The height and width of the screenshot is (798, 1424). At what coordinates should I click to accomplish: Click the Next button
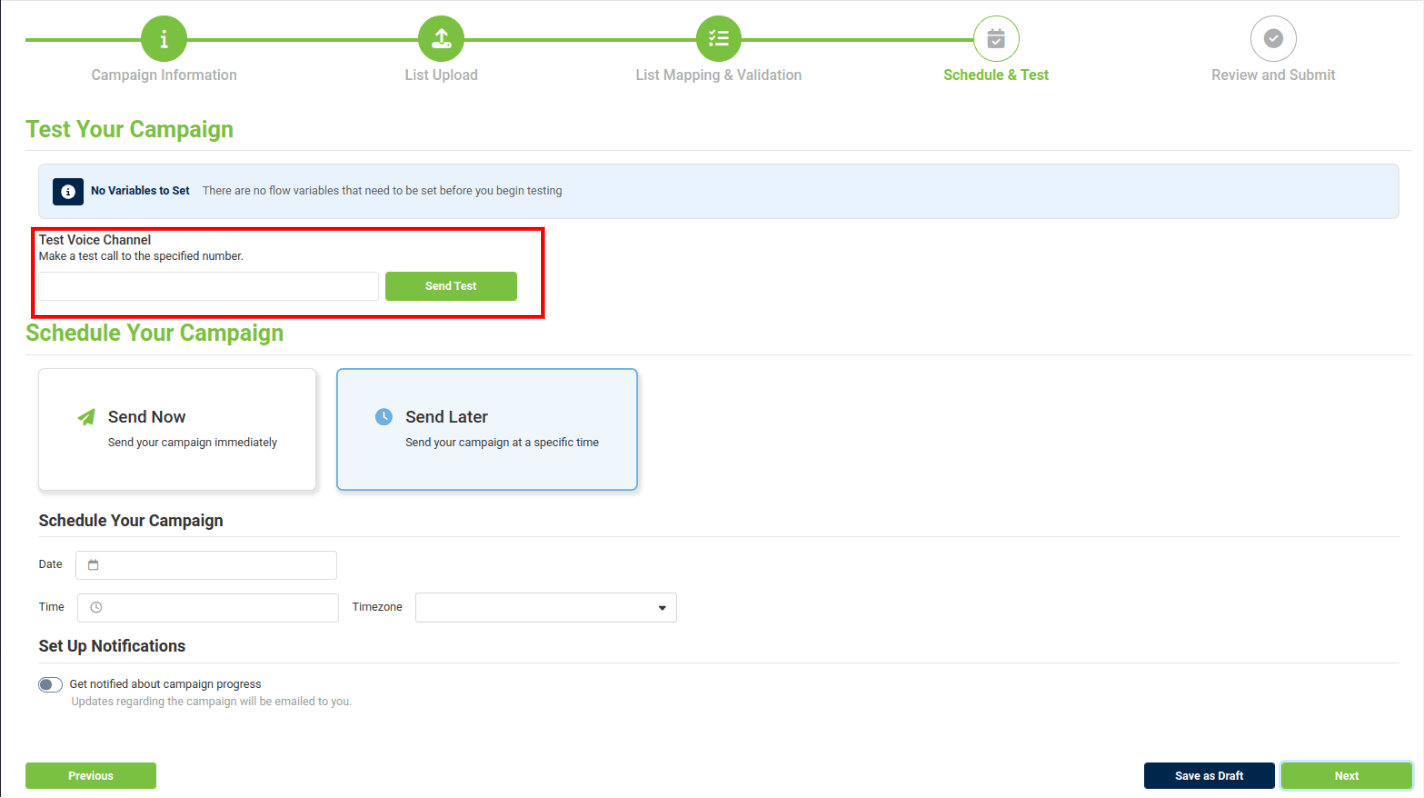[x=1346, y=776]
